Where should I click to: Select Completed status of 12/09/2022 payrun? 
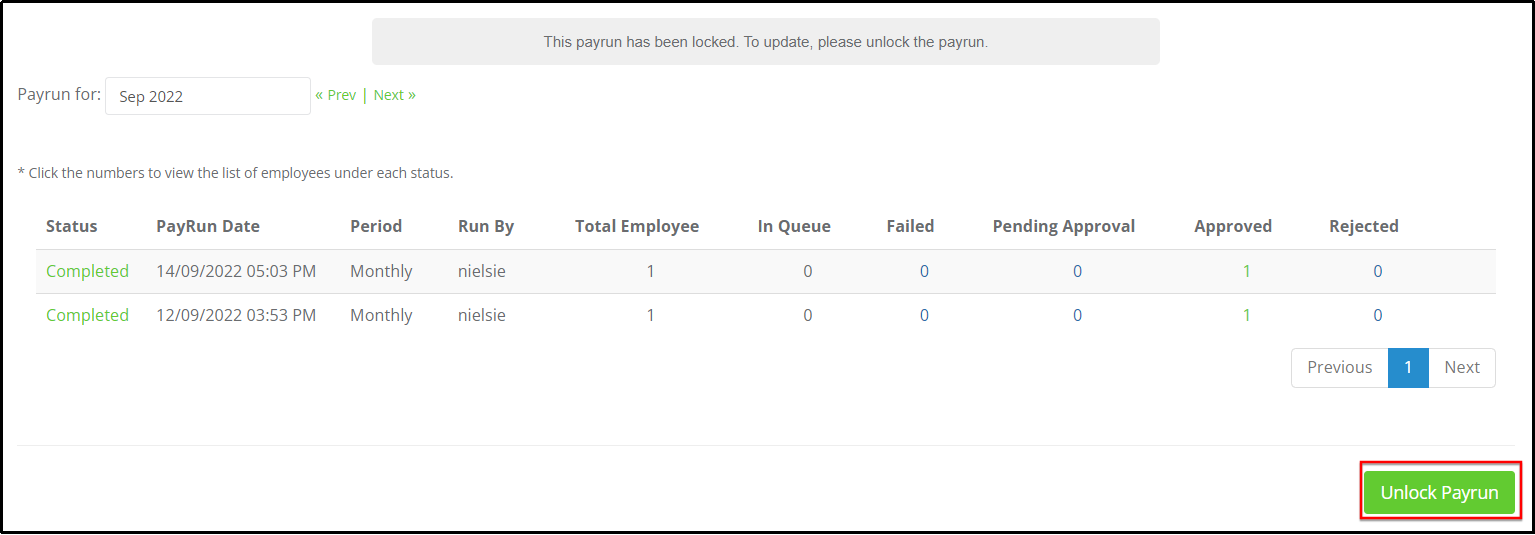click(87, 315)
